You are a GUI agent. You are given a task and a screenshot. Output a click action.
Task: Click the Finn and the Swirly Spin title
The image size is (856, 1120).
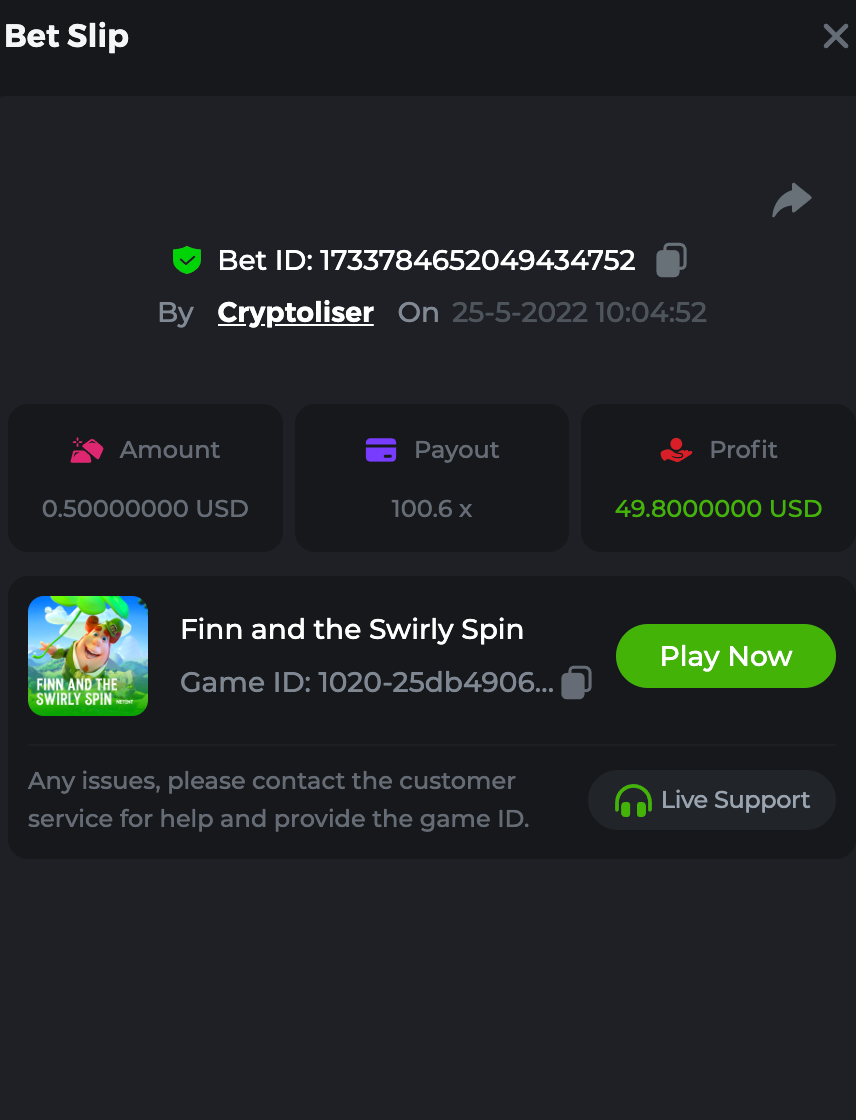pos(352,629)
